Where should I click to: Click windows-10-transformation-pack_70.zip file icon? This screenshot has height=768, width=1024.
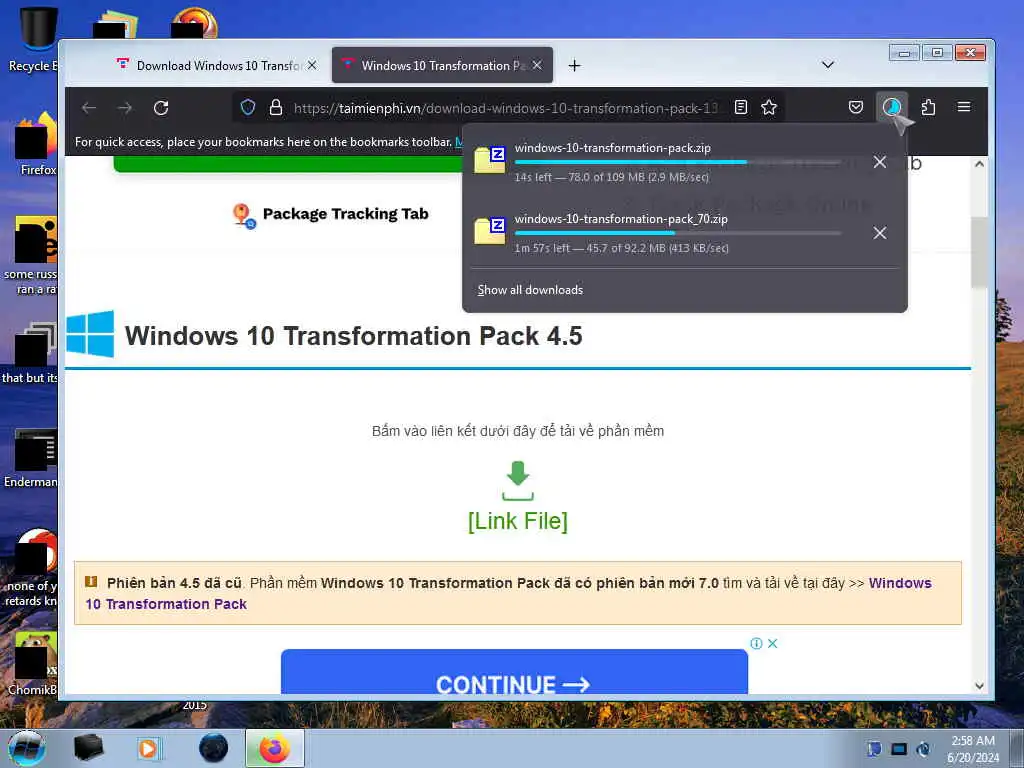click(490, 231)
